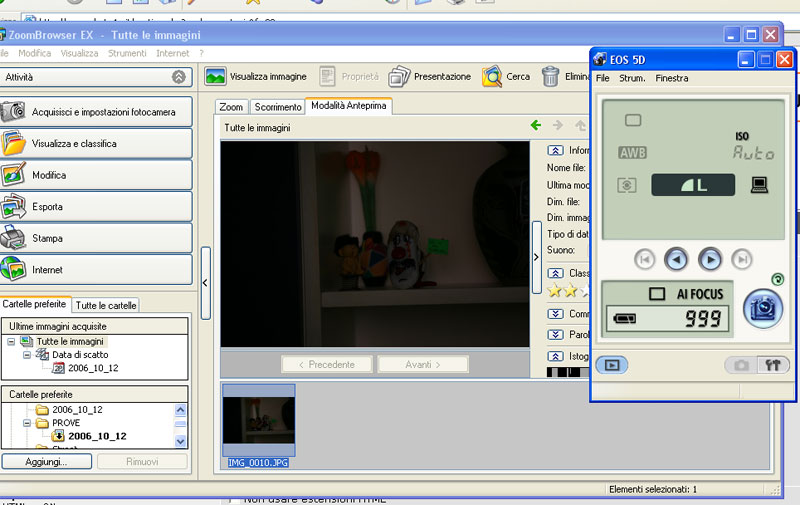Click image quality L indicator in EOS 5D

(x=693, y=185)
